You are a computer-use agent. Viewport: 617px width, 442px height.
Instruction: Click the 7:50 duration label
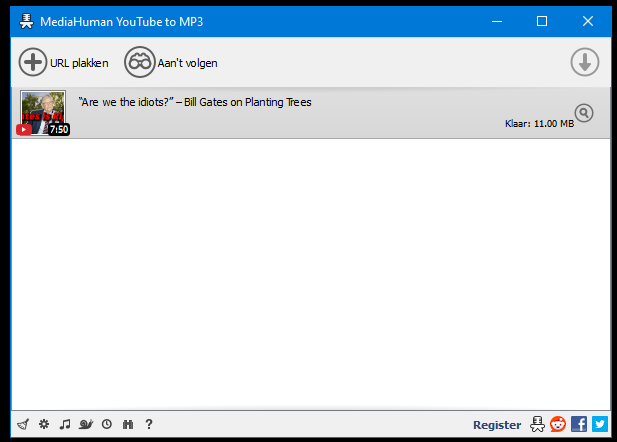tap(59, 129)
